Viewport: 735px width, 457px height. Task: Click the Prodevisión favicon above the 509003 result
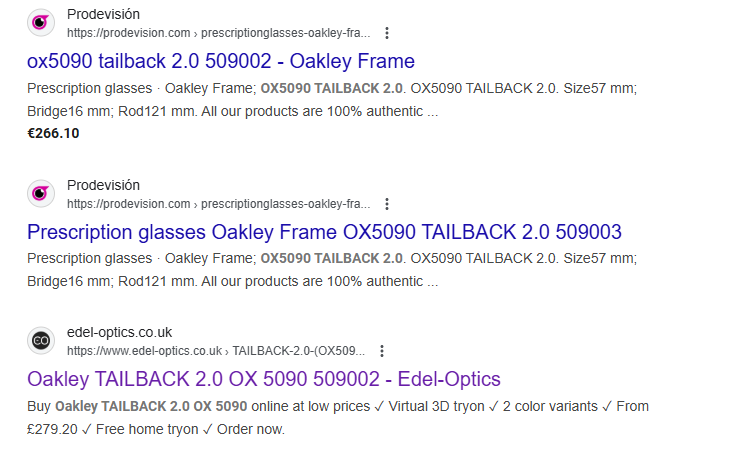coord(41,193)
